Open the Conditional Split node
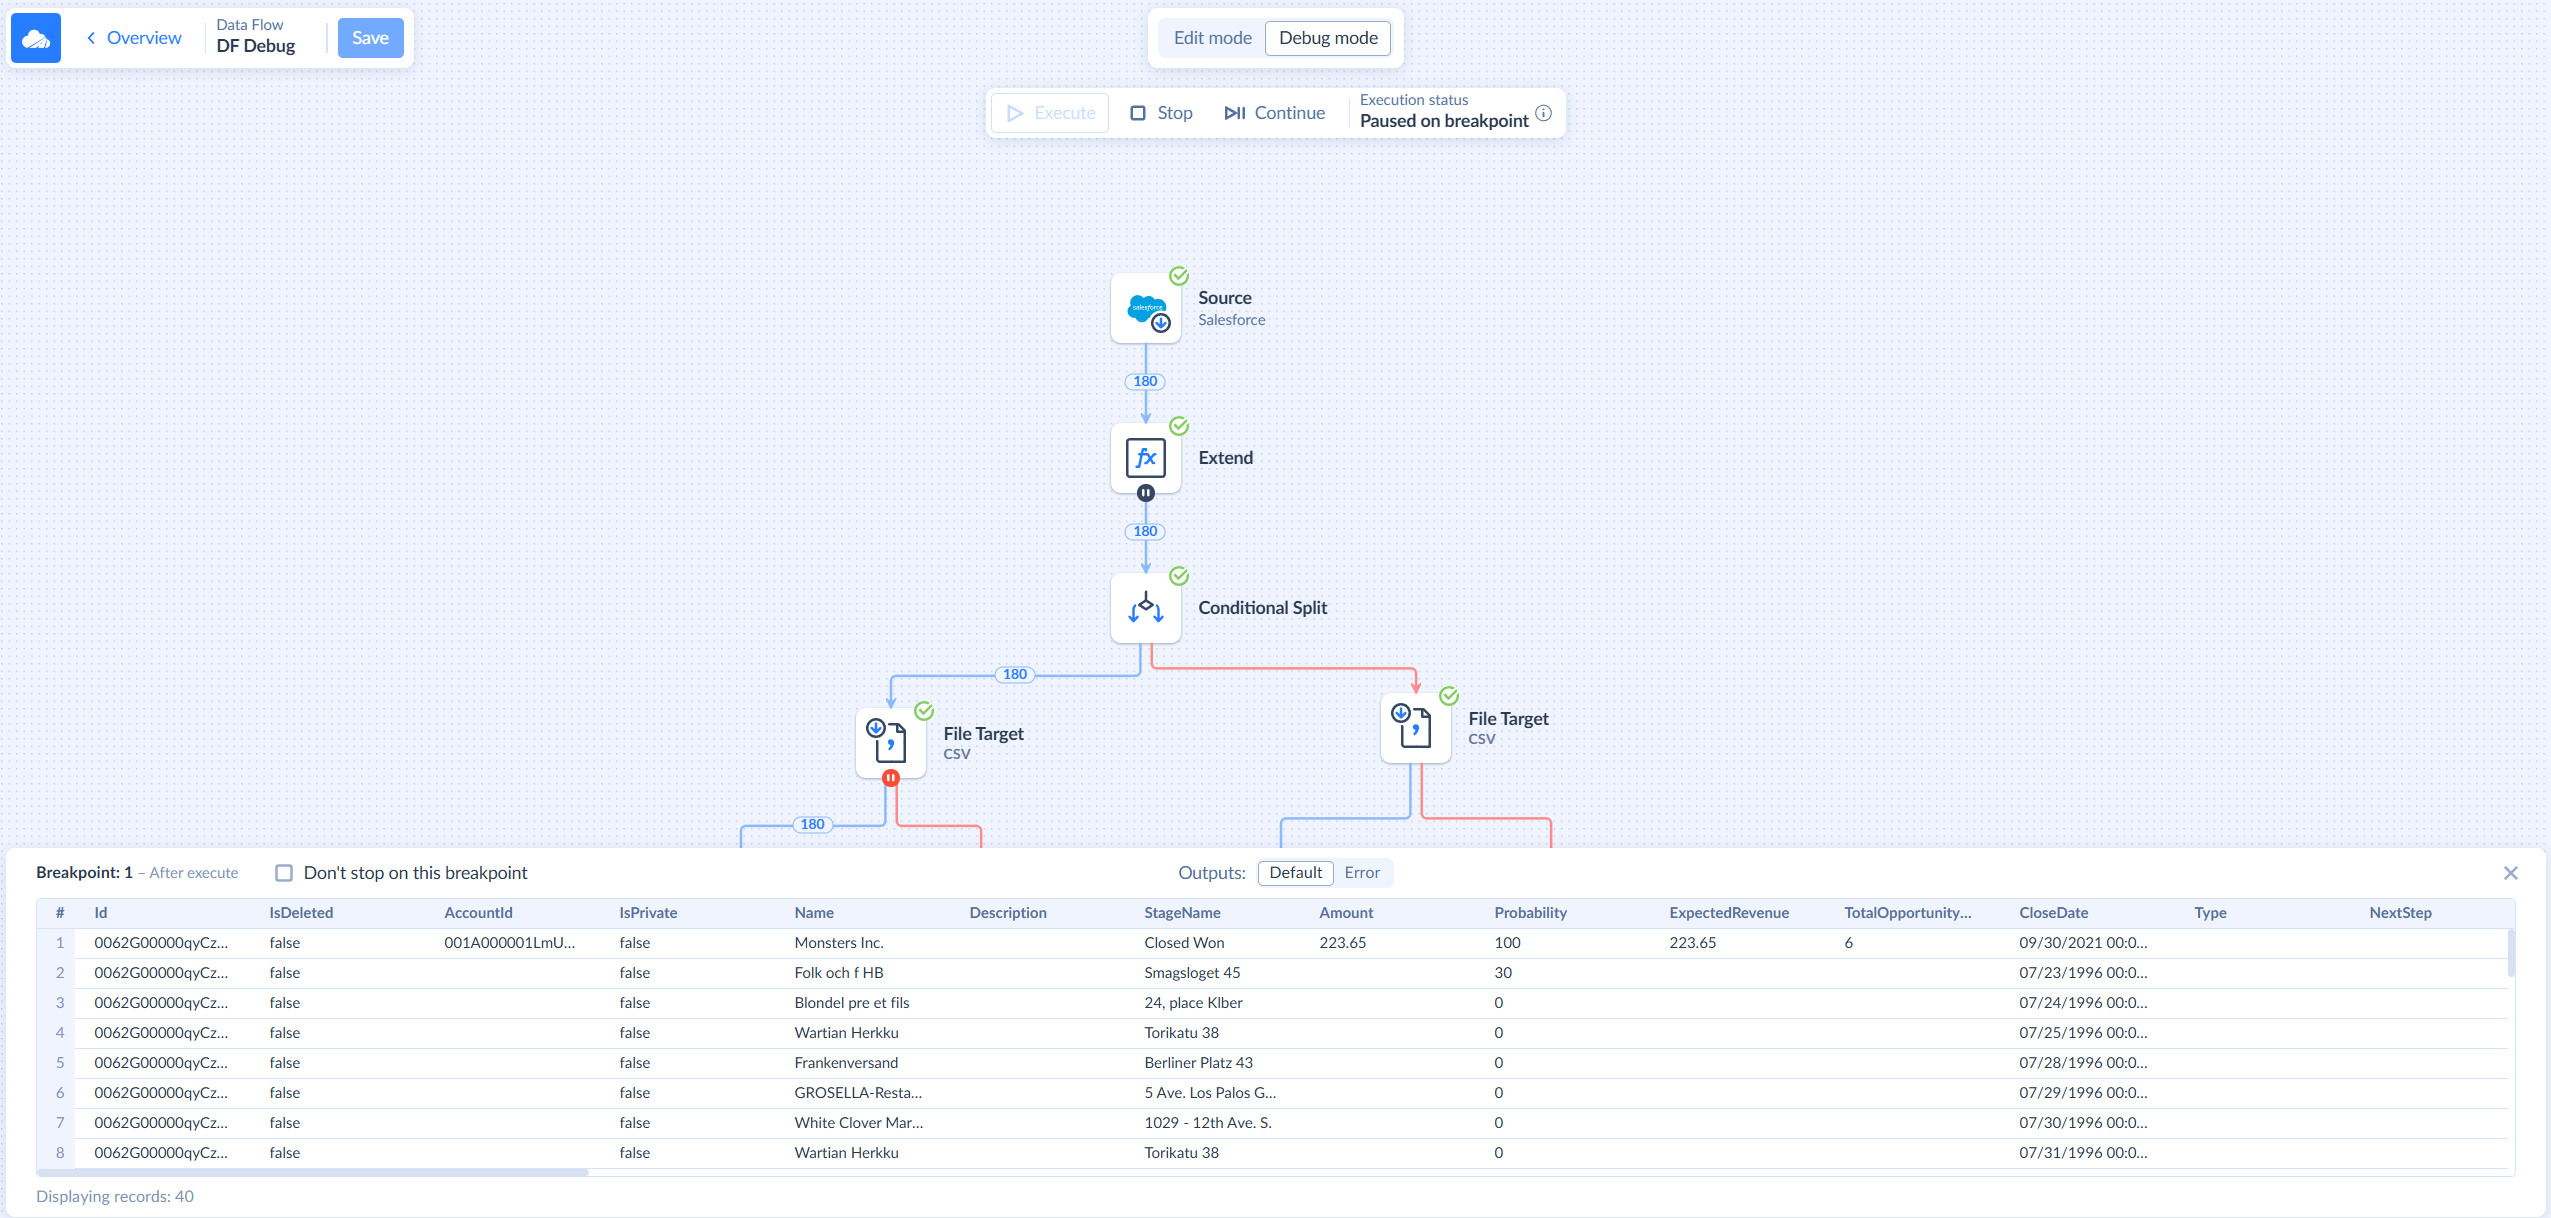 pos(1145,608)
